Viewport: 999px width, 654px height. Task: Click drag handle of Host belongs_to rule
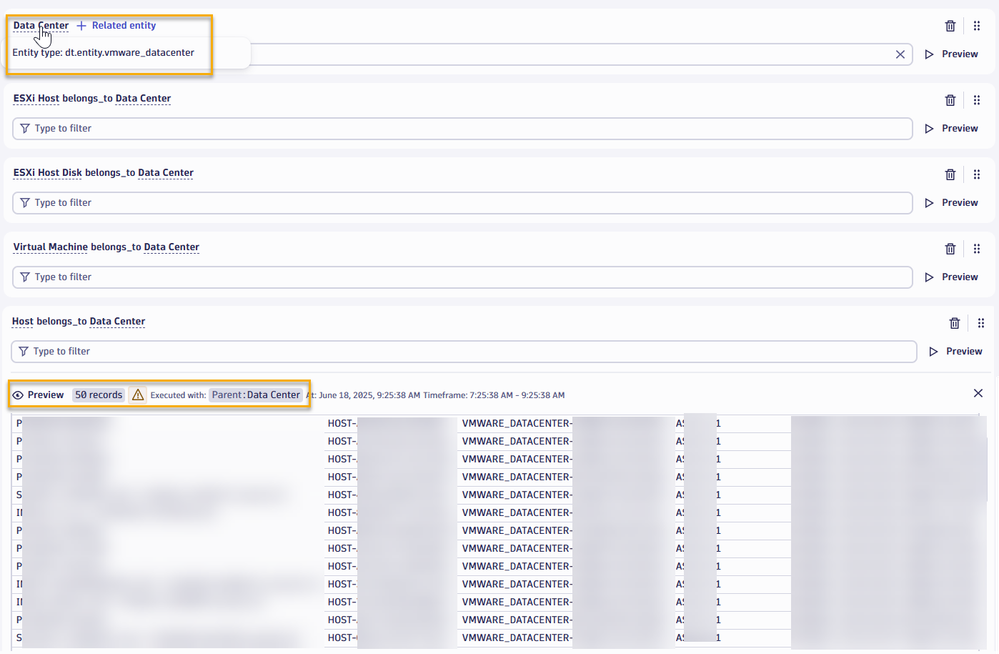click(x=981, y=323)
